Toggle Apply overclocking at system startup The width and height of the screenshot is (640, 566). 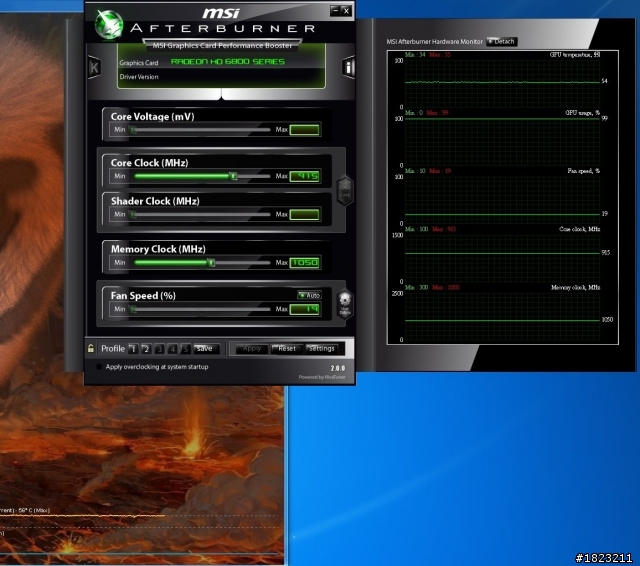click(99, 366)
